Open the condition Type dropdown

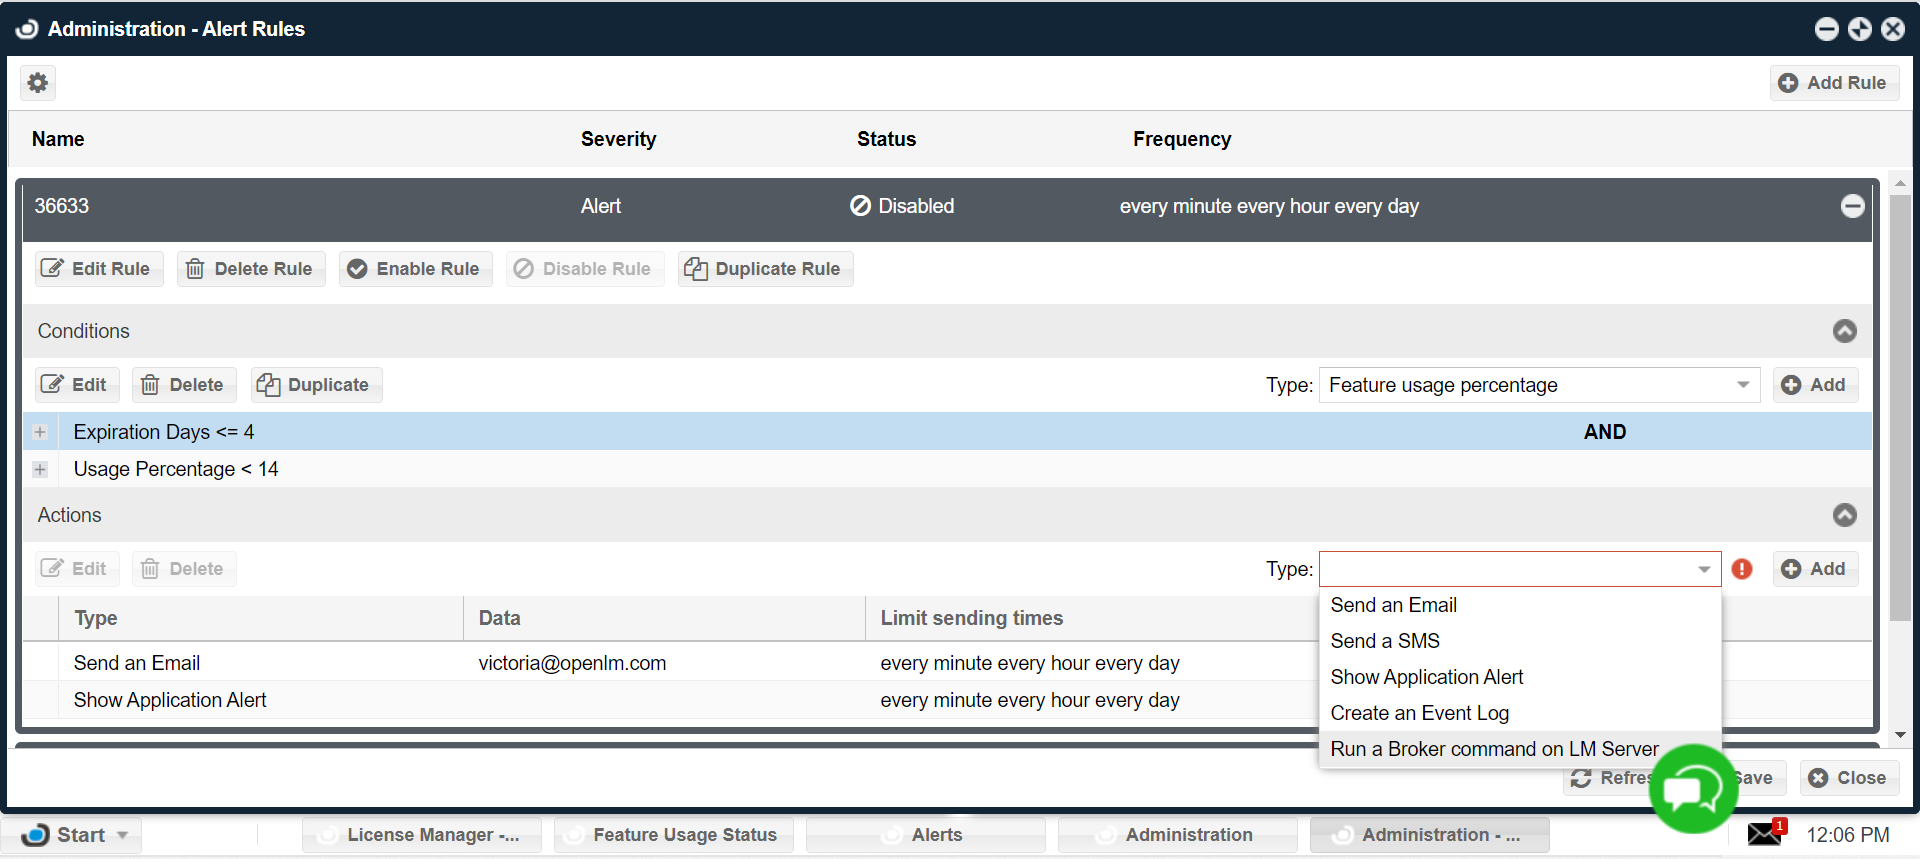coord(1539,385)
